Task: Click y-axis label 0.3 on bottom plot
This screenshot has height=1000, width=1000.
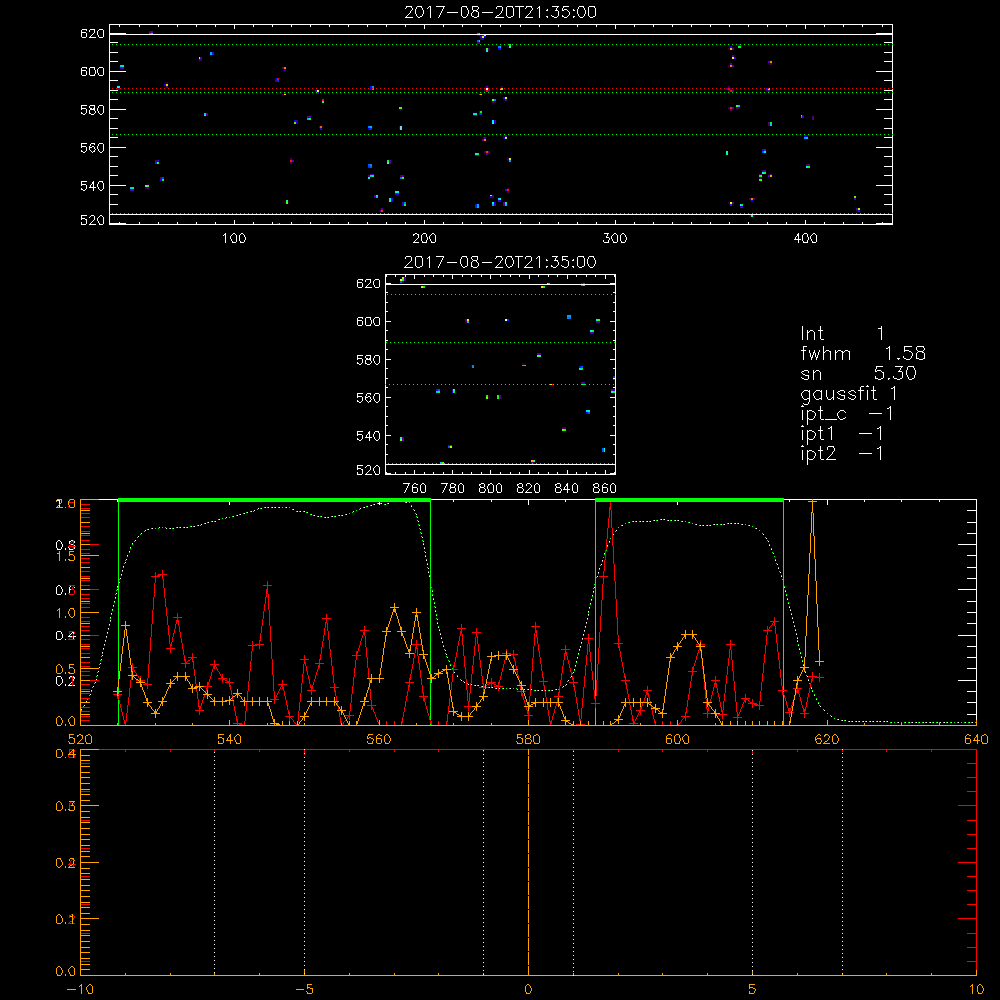Action: 66,807
